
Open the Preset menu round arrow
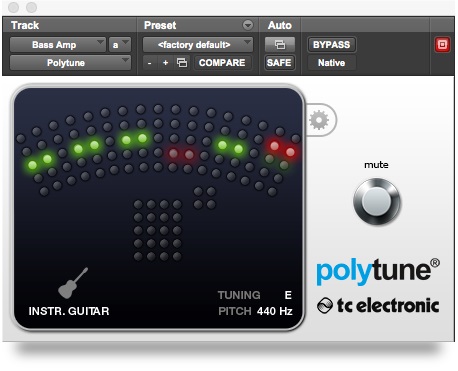click(248, 25)
